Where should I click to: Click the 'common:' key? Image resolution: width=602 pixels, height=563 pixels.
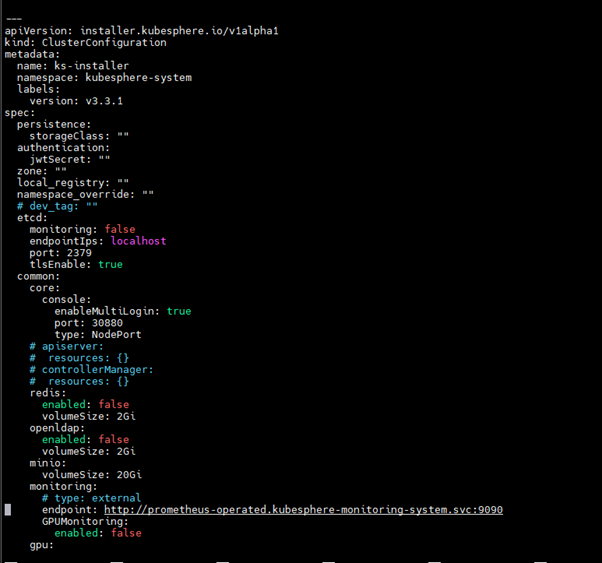(38, 276)
